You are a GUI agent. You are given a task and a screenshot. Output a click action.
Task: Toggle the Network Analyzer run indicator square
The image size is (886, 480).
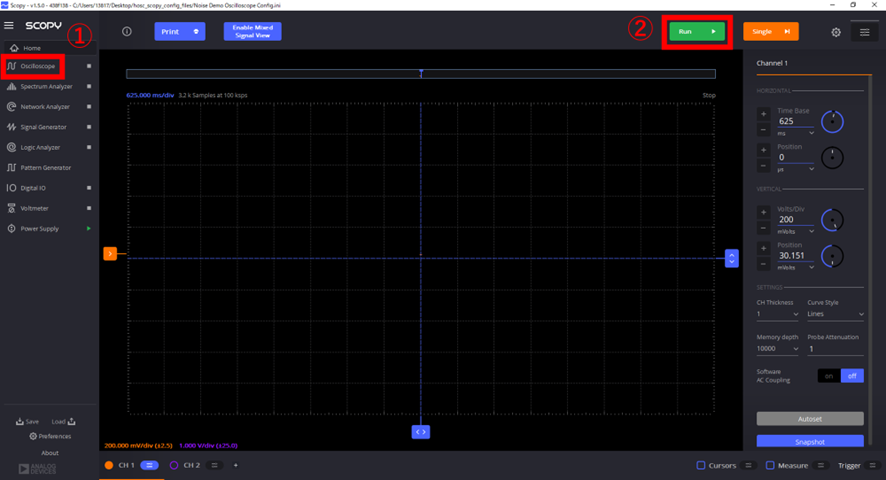[x=89, y=107]
